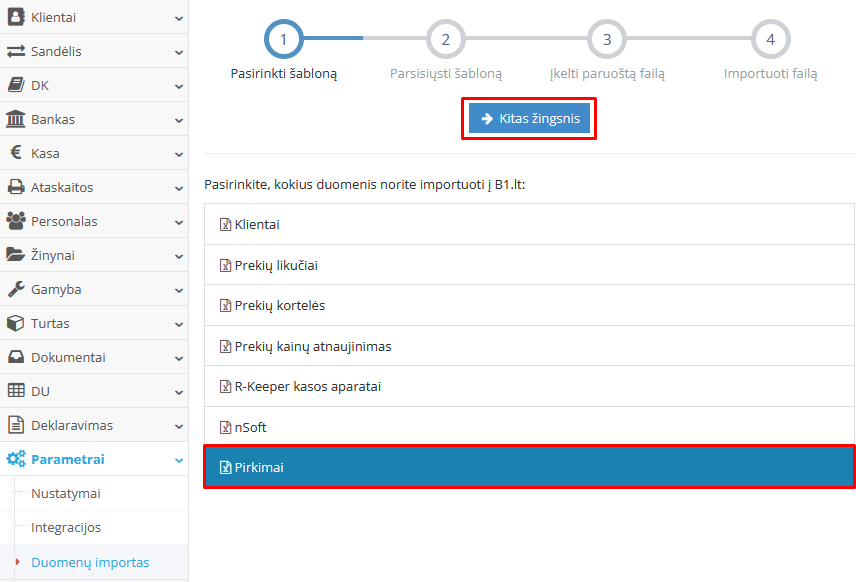Click the Ataskaitos printer icon

tap(16, 187)
